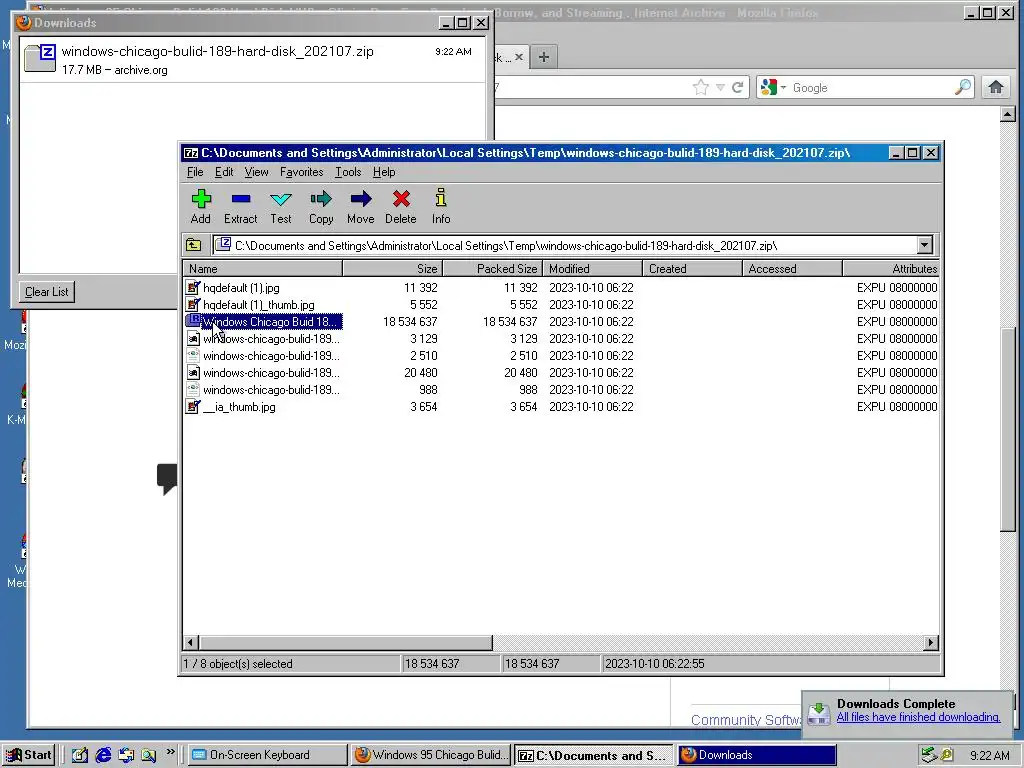Switch to On-Screen Keyboard taskbar button
1024x768 pixels.
[x=268, y=755]
